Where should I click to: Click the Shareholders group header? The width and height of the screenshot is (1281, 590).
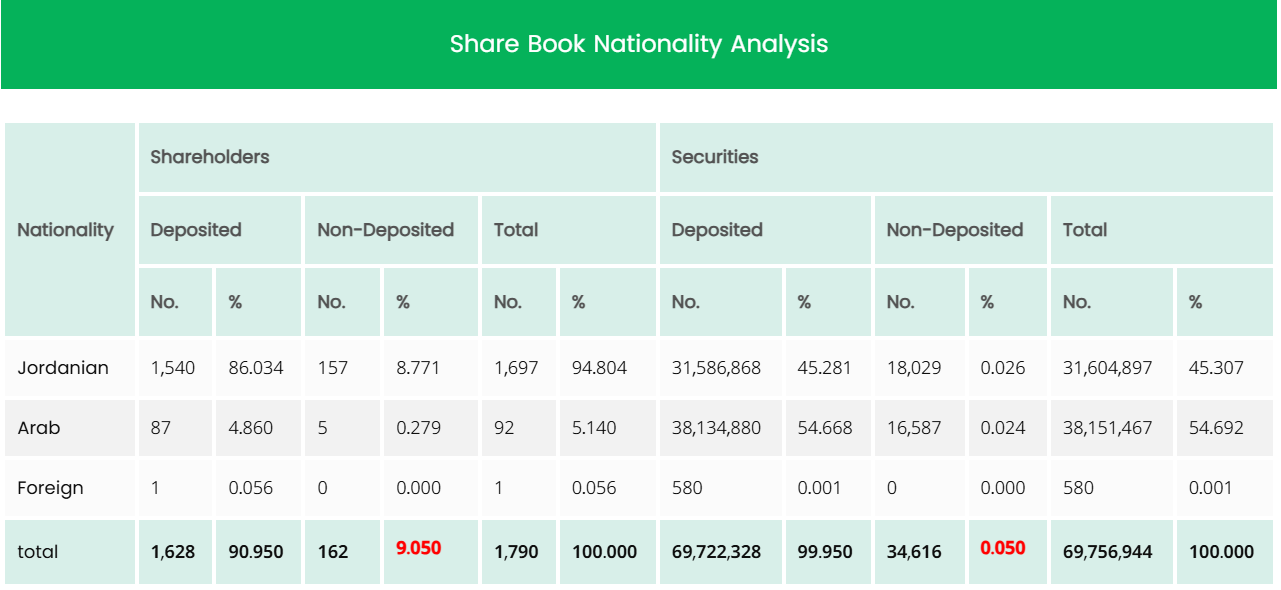(210, 157)
